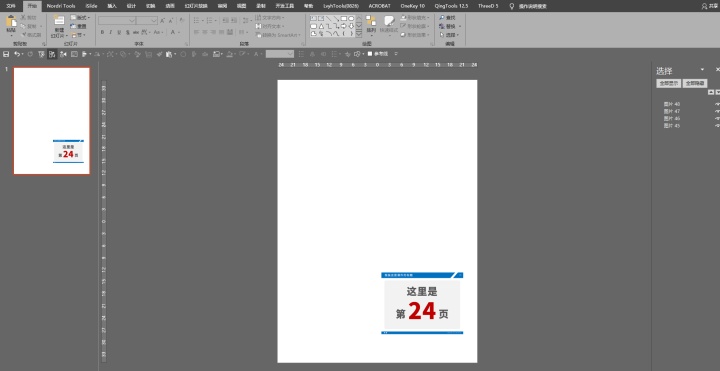
Task: Switch to the ACROBAT tab
Action: 379,6
